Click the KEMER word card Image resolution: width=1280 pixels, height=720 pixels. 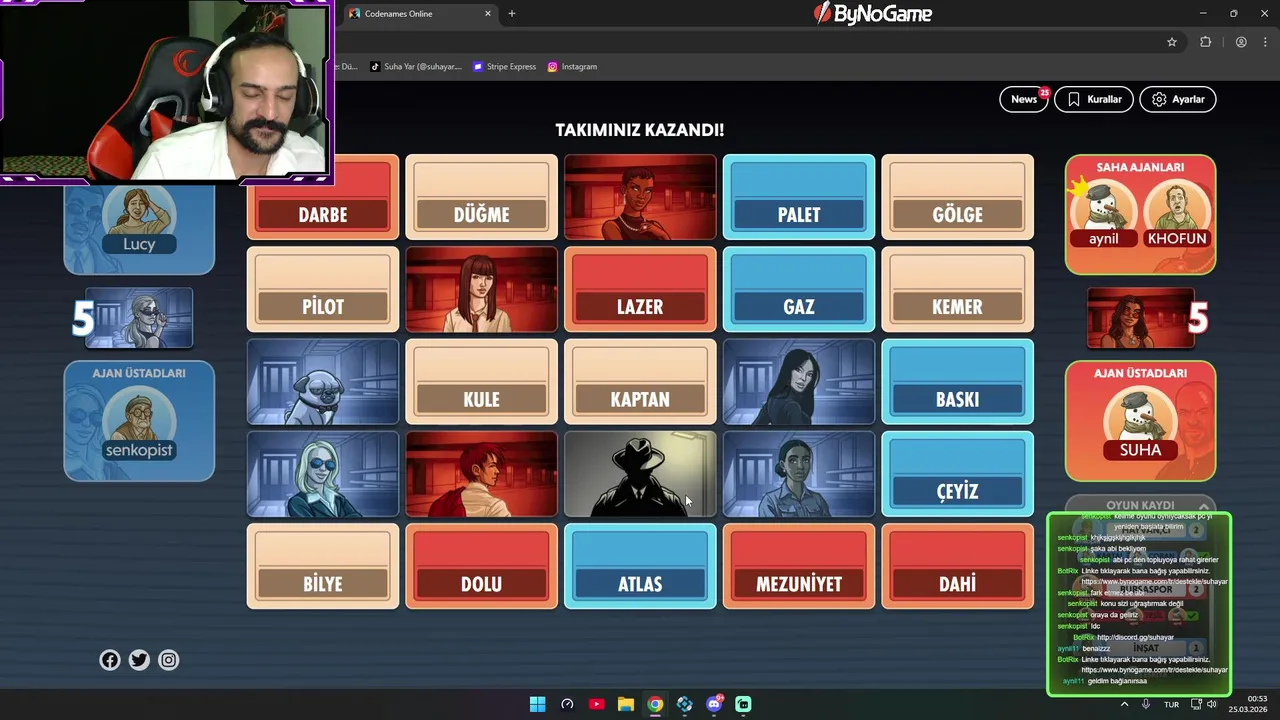pyautogui.click(x=957, y=290)
